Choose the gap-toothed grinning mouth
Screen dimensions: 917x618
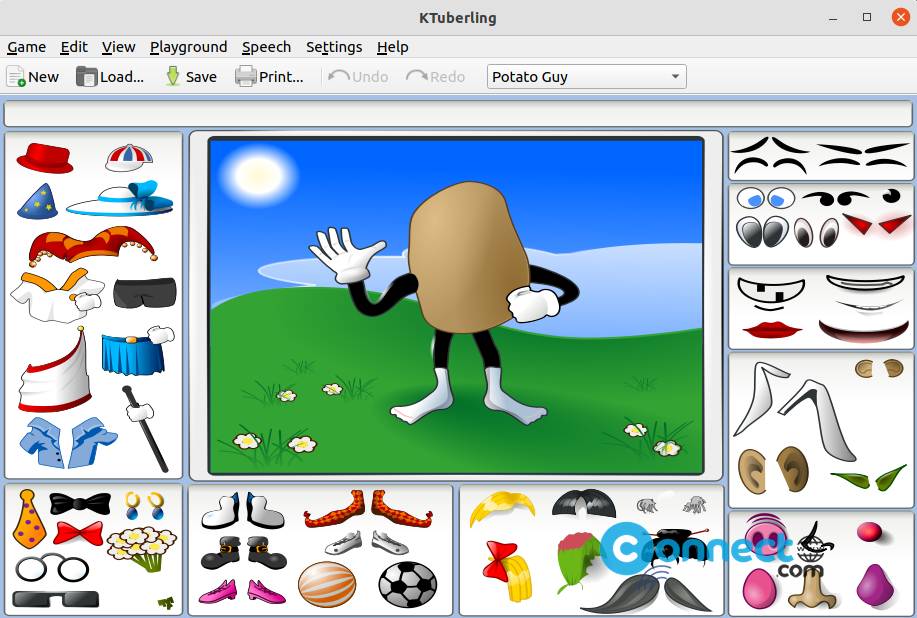[x=771, y=294]
